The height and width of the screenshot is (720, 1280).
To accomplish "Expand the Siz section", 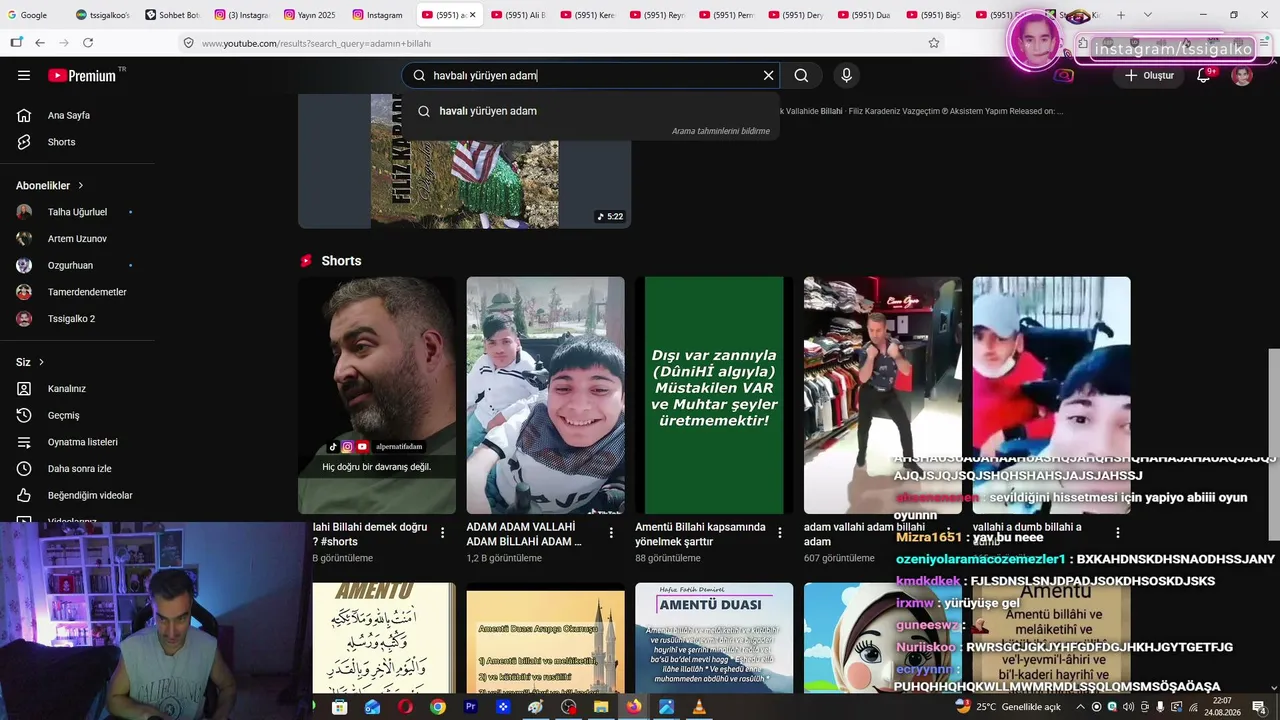I will 30,362.
